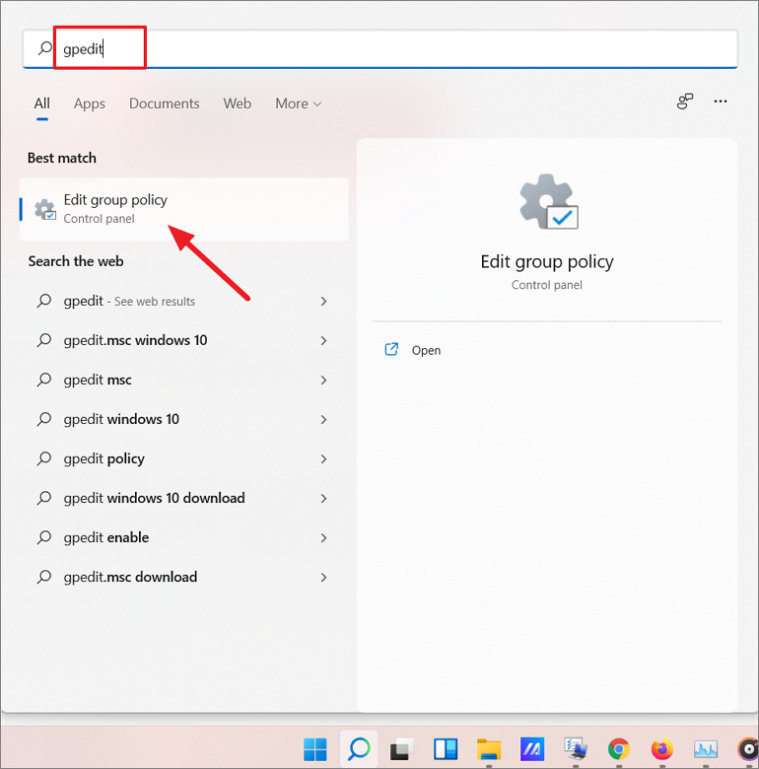
Task: Click the search icon next to 'gpedit msc'
Action: [x=44, y=380]
